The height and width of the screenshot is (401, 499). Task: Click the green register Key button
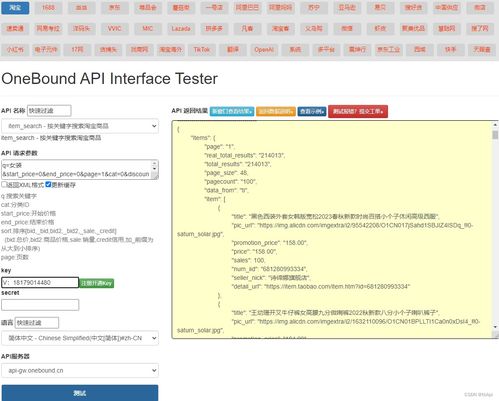97,283
